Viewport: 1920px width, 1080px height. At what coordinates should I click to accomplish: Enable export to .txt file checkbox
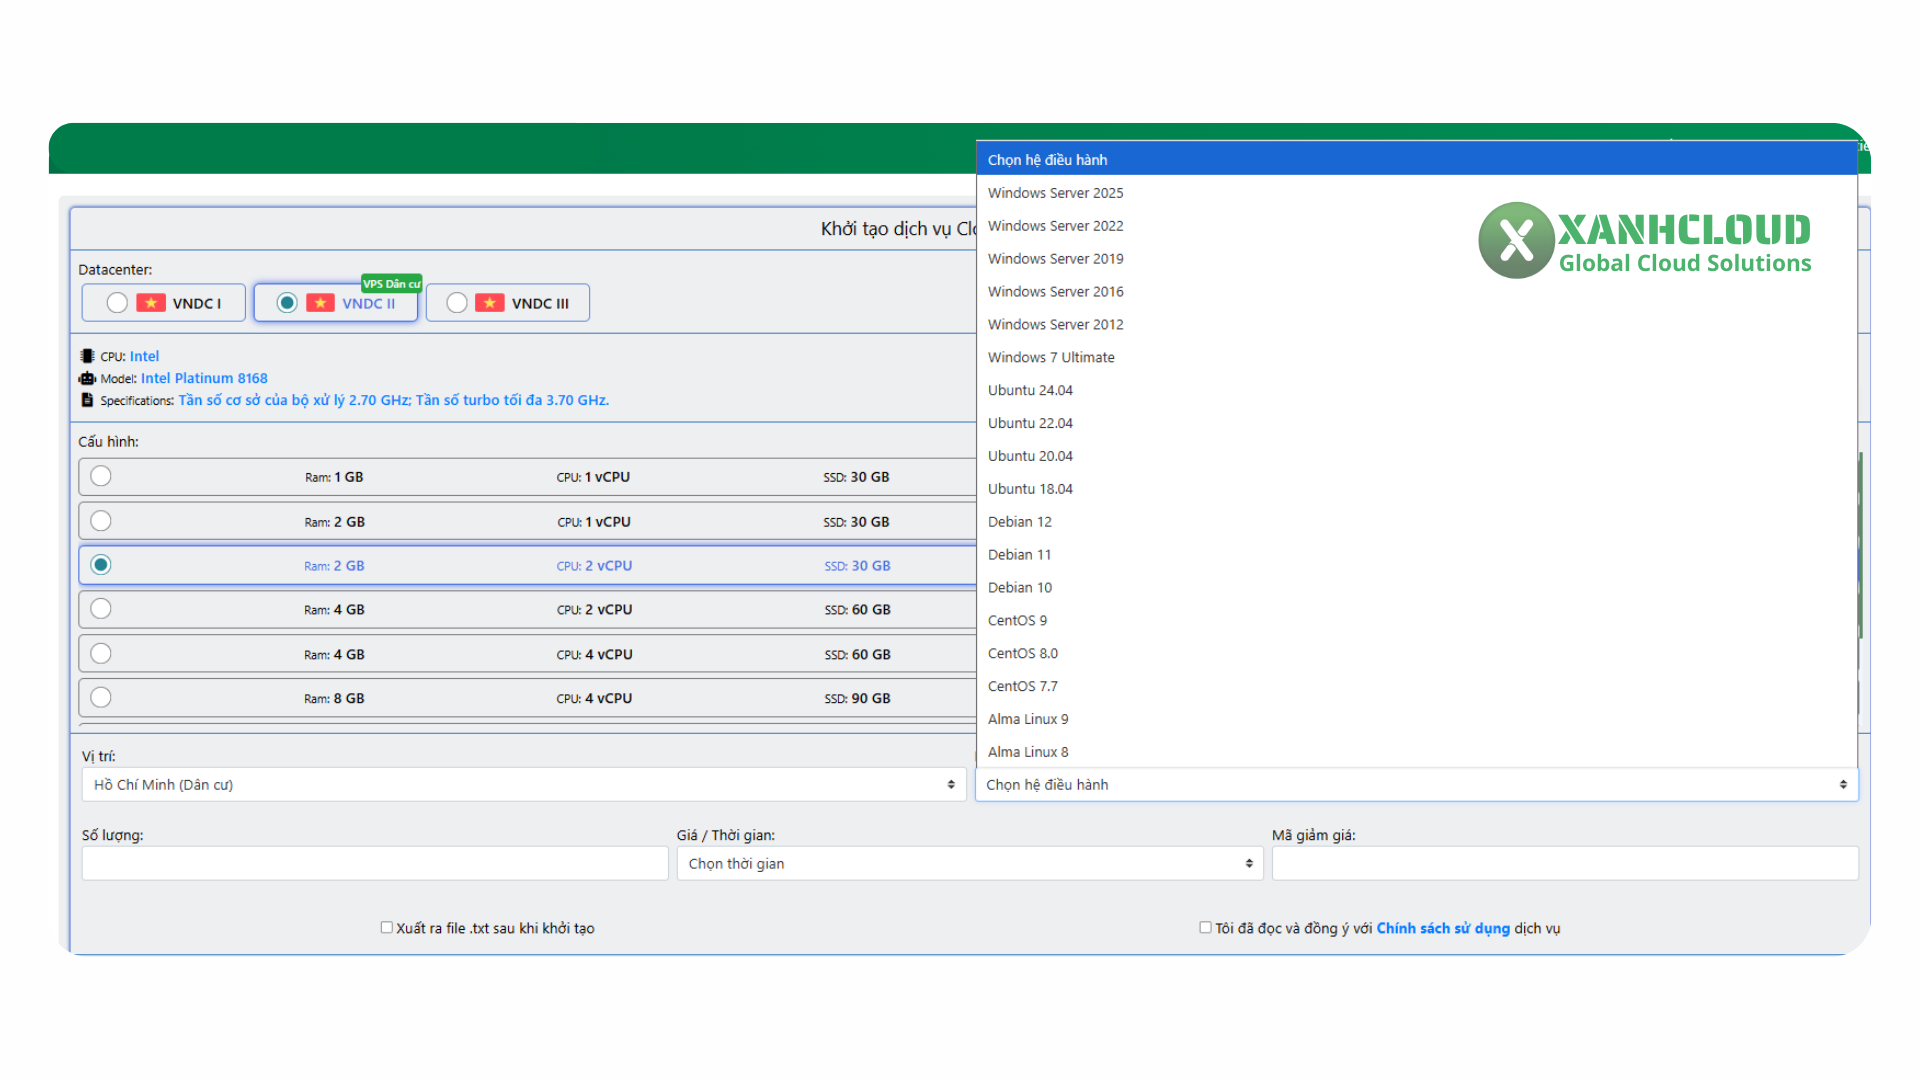(386, 928)
